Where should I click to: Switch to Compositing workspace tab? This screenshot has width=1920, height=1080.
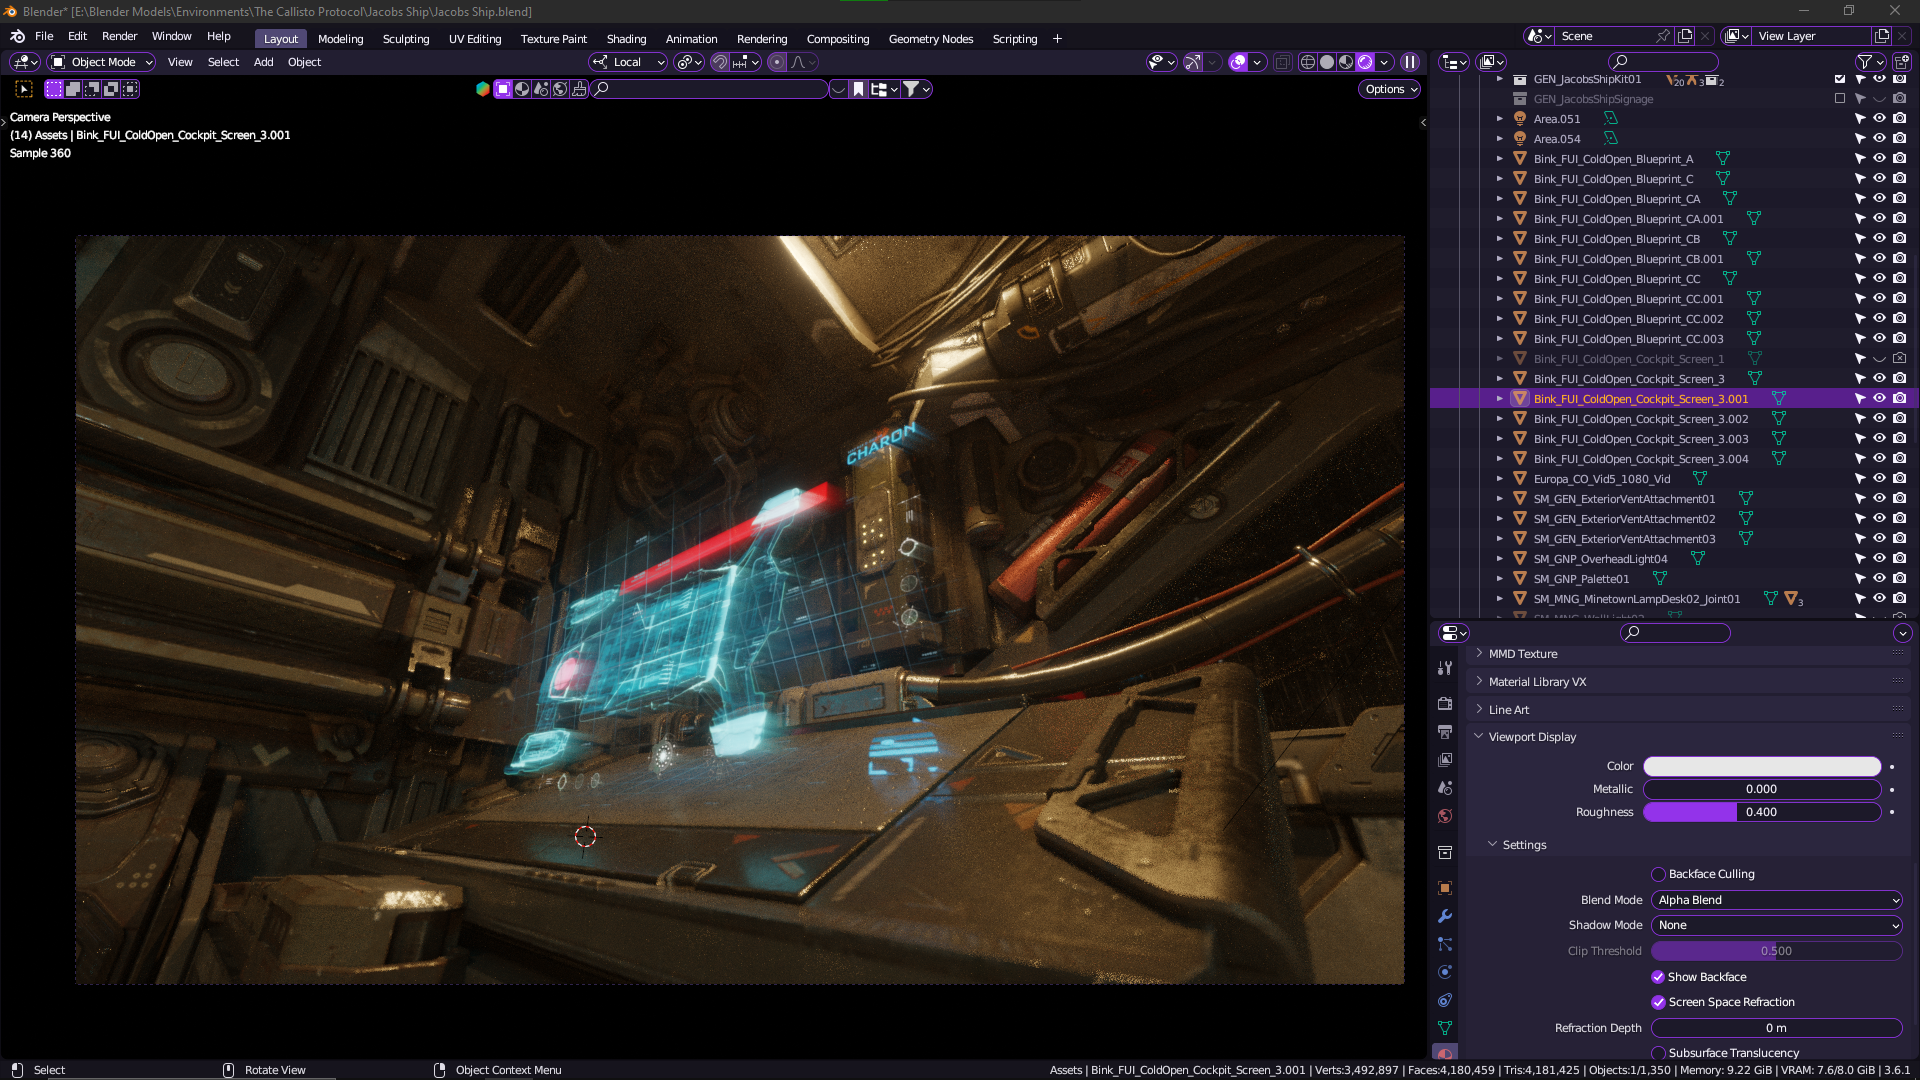coord(837,39)
